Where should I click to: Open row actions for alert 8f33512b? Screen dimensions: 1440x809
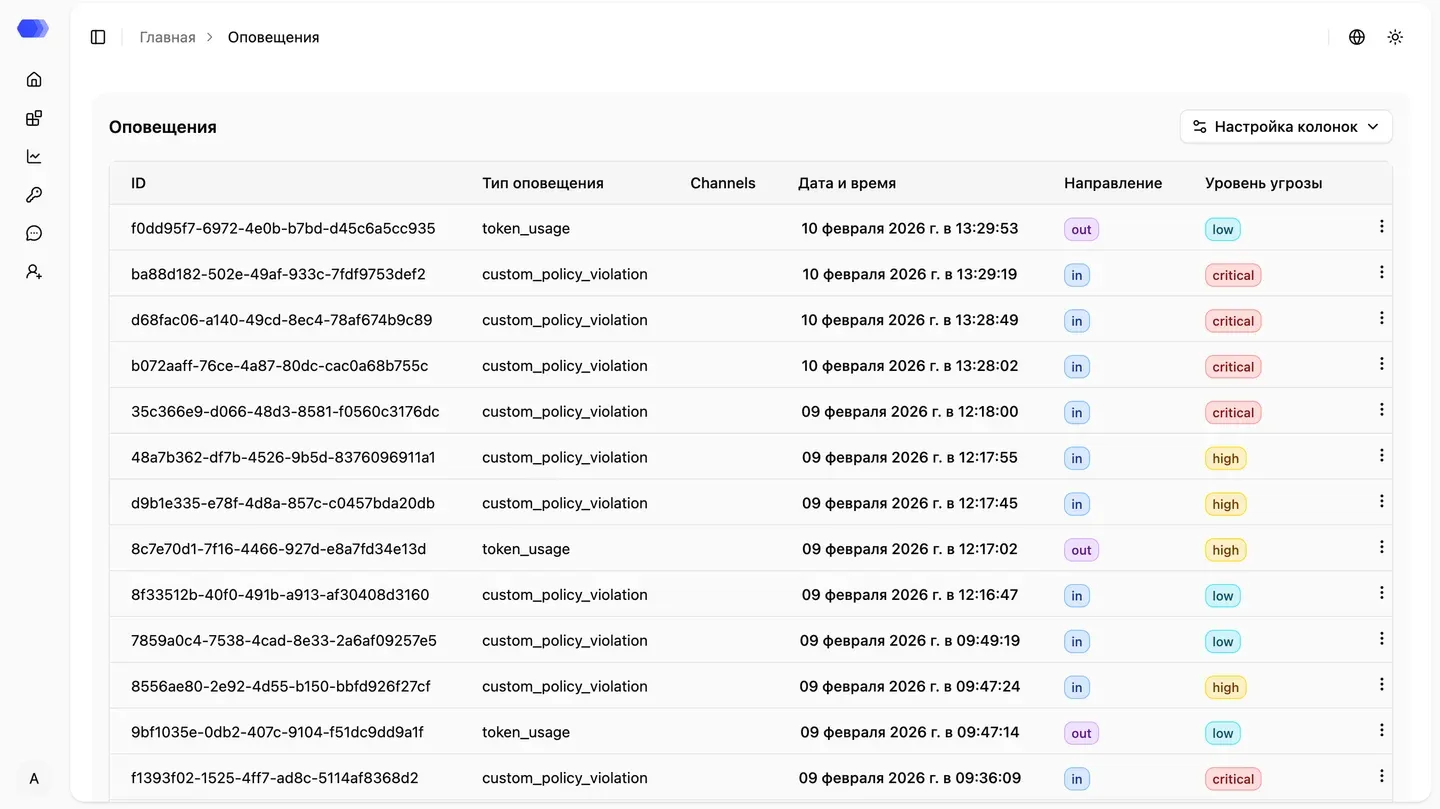(x=1382, y=593)
